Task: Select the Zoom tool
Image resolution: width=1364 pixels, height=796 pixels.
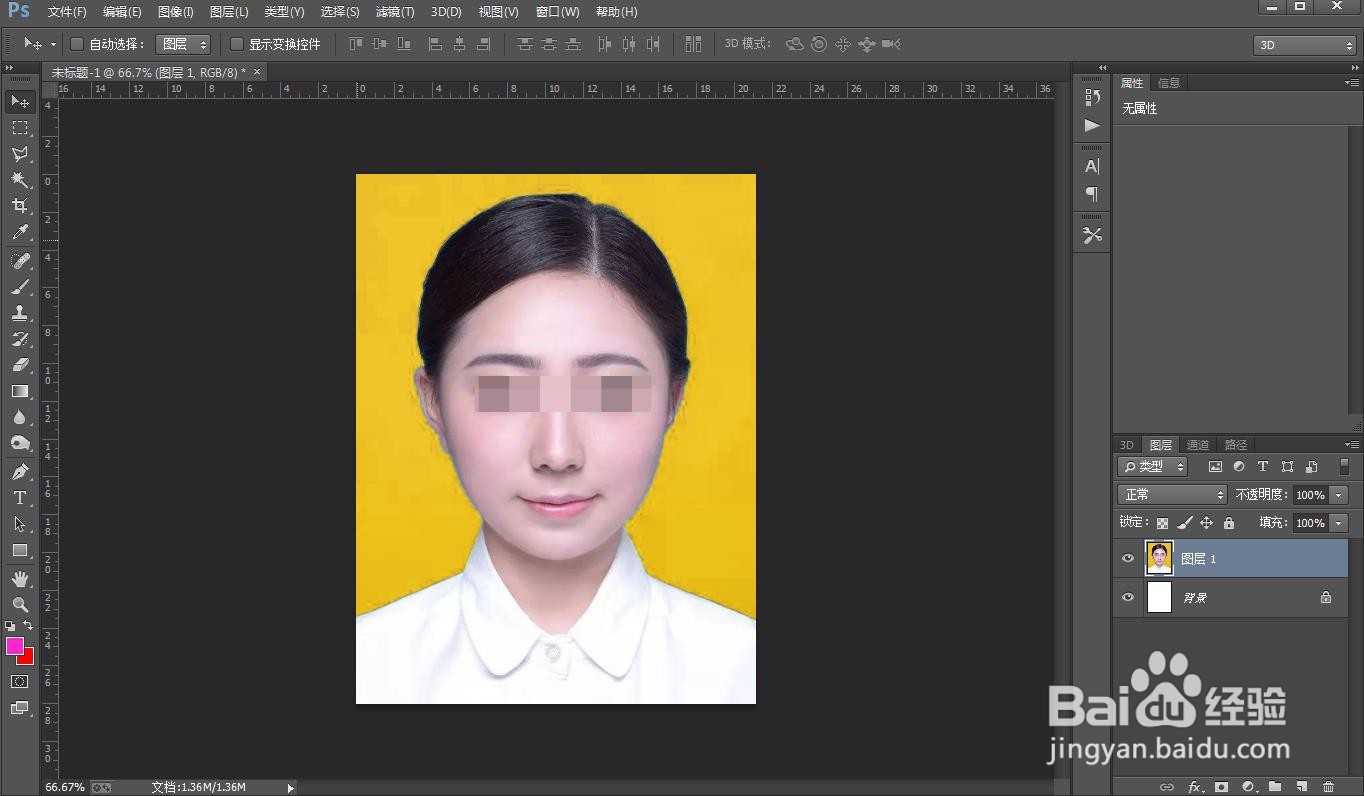Action: (x=19, y=605)
